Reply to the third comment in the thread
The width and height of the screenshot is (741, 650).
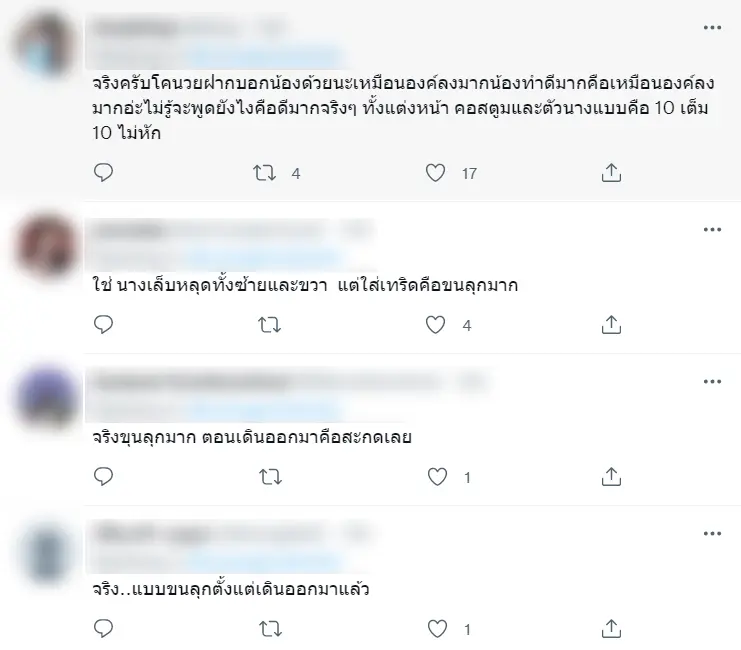(103, 477)
